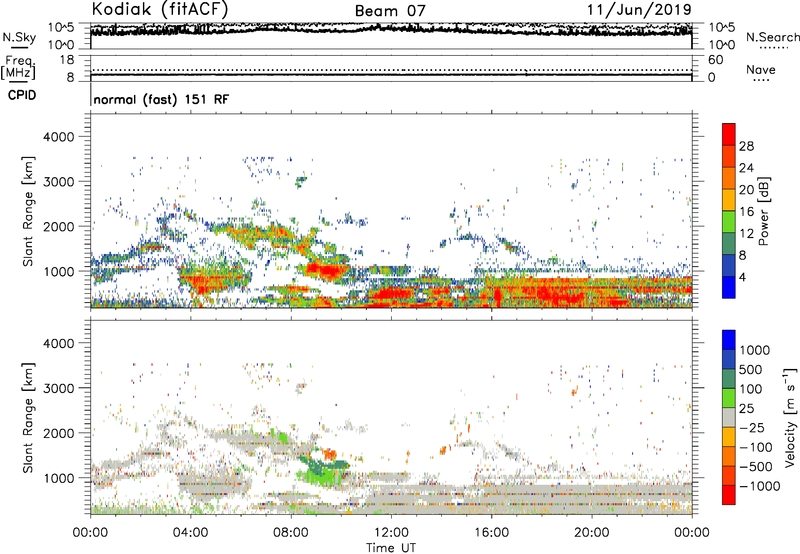Click the "08:00" time axis label

(291, 533)
